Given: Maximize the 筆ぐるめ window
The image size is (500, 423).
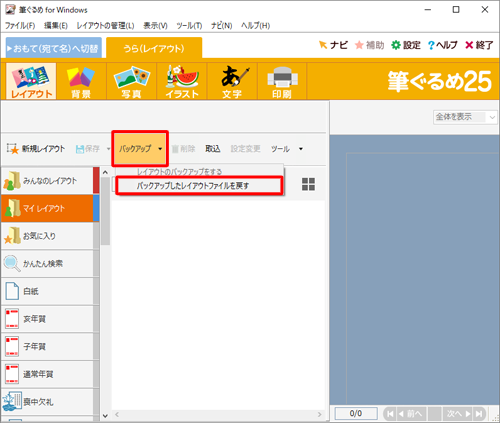Looking at the screenshot, I should click(x=456, y=10).
